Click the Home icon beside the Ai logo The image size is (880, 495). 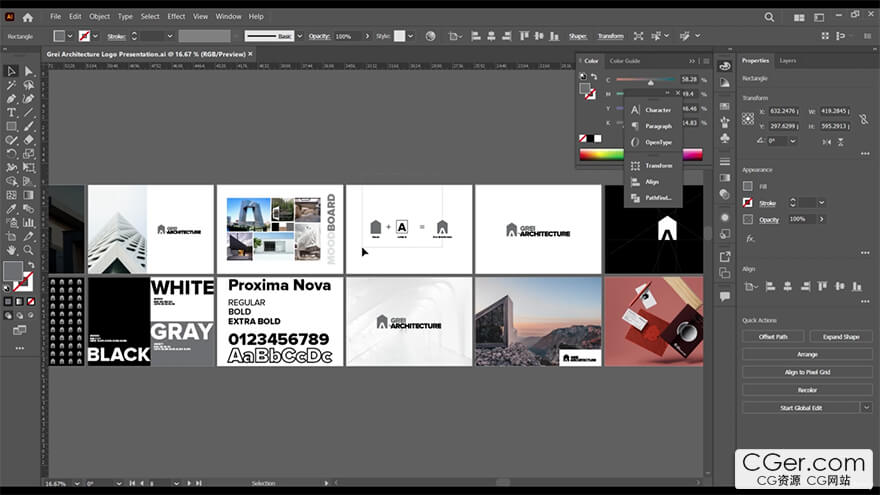(27, 17)
